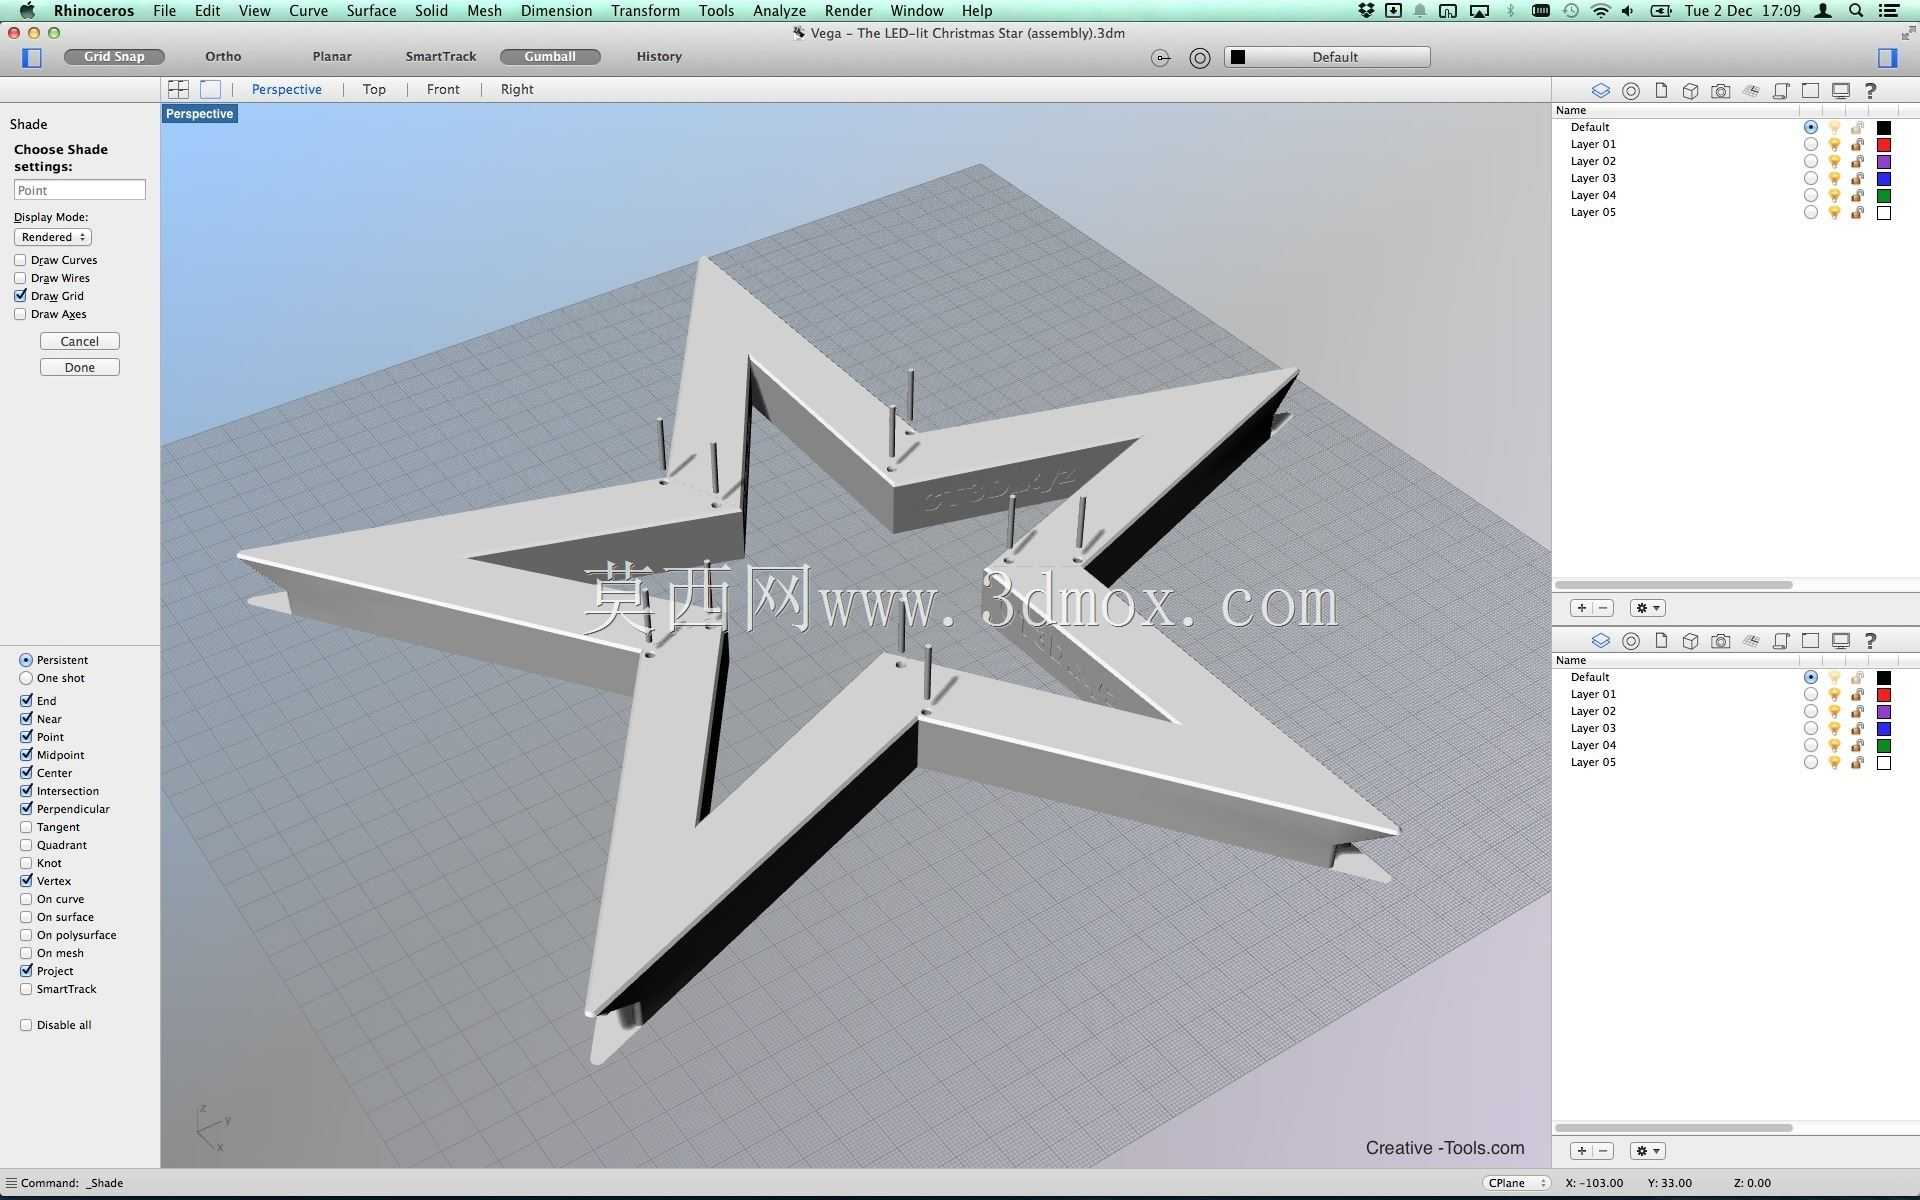Open the Display Mode Rendered dropdown
The width and height of the screenshot is (1920, 1200).
pyautogui.click(x=53, y=237)
